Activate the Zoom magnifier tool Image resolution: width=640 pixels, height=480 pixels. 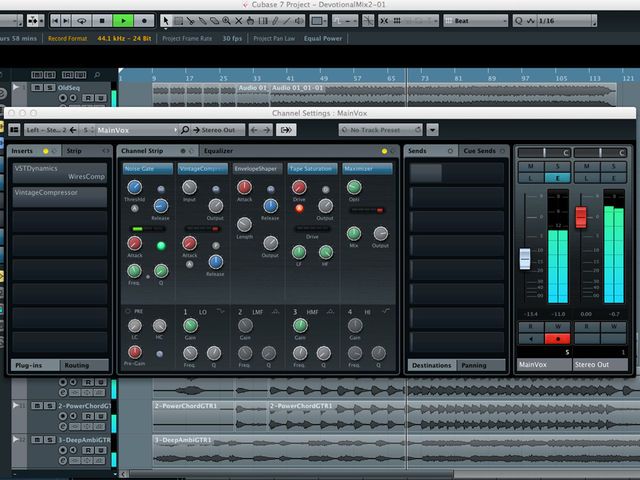click(226, 20)
